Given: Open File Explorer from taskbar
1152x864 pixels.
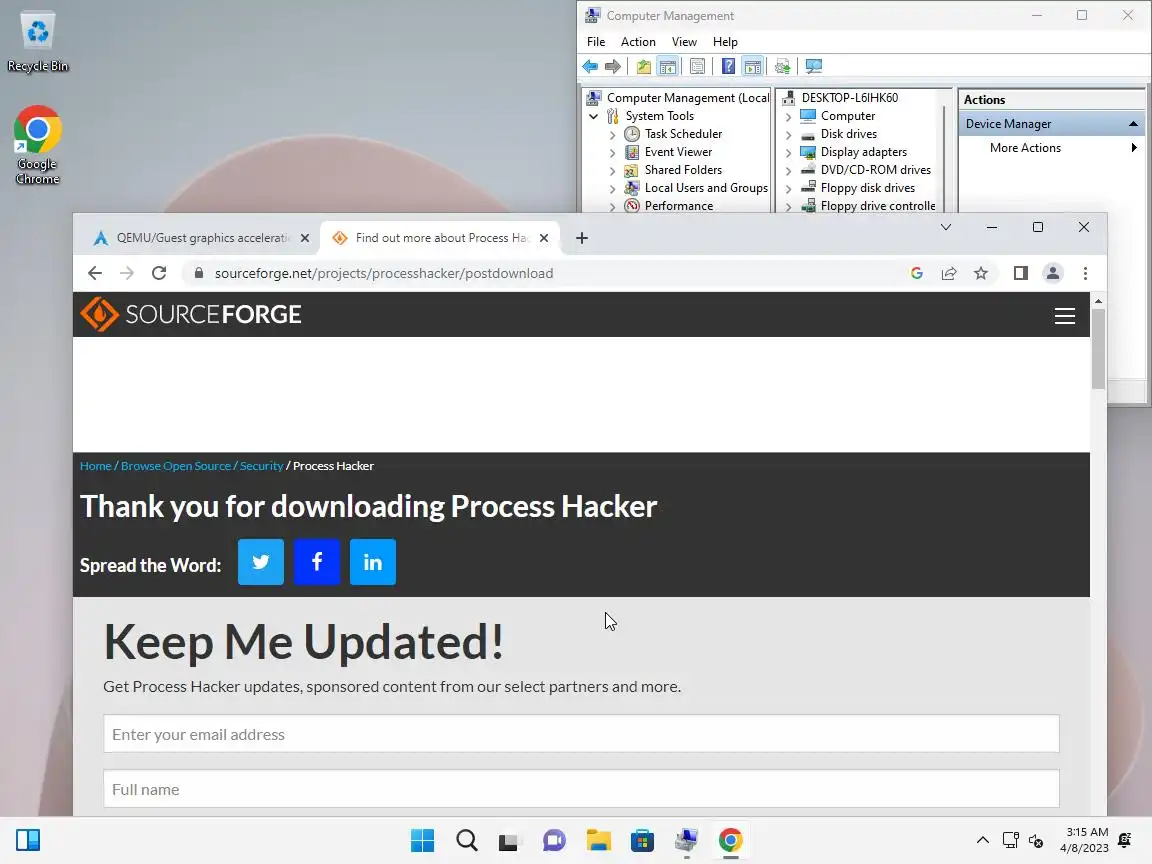Looking at the screenshot, I should (598, 840).
